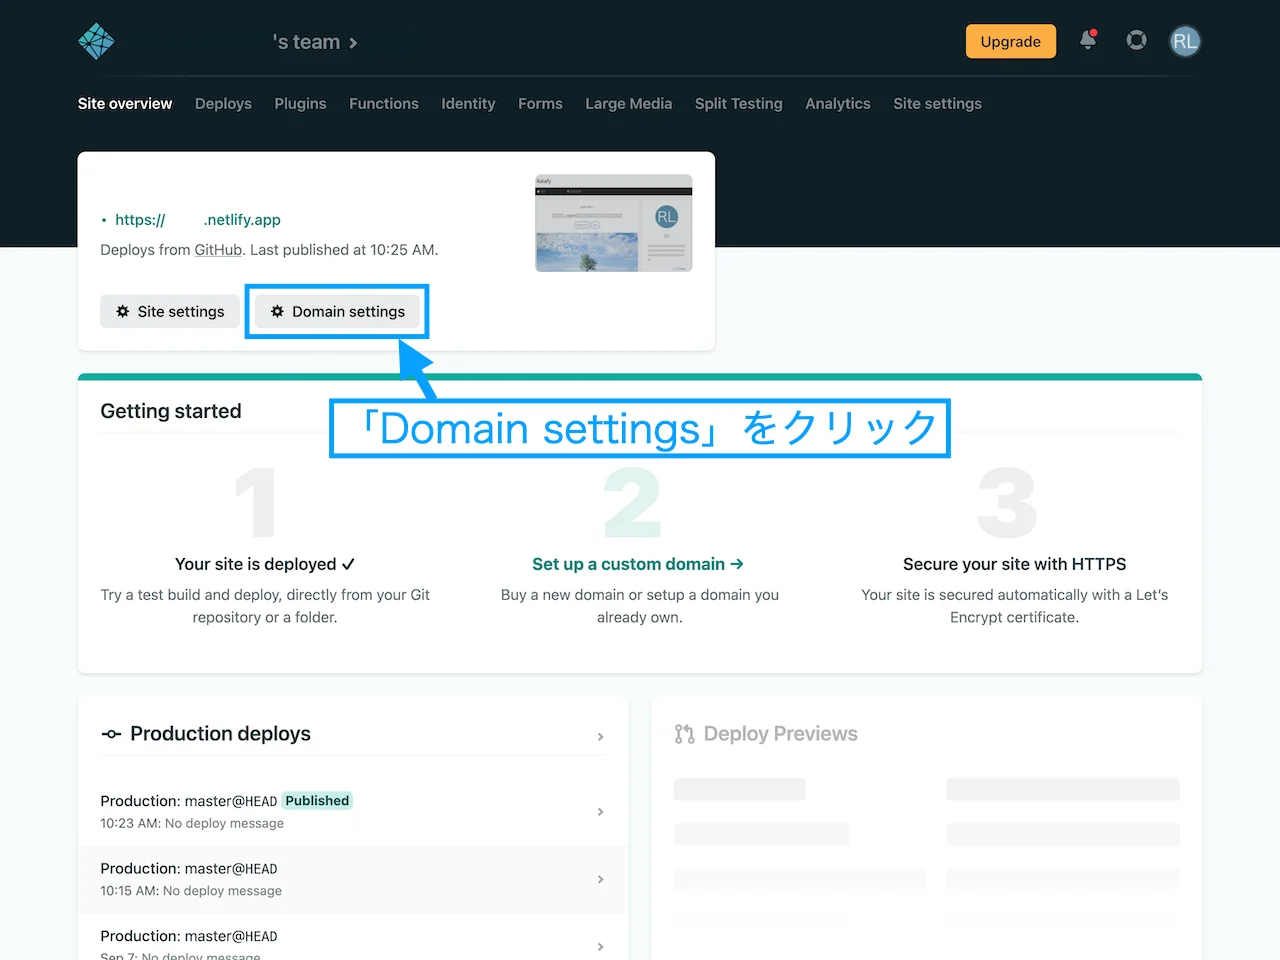1280x960 pixels.
Task: Expand the breadcrumb chevron after the team name
Action: coord(351,42)
